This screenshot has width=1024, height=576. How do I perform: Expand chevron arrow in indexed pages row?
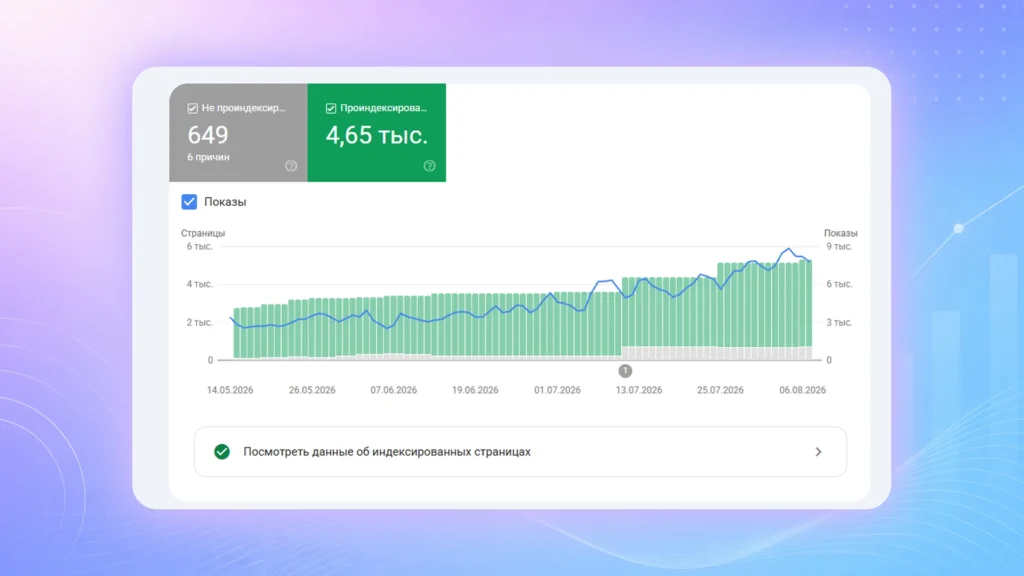click(x=818, y=452)
